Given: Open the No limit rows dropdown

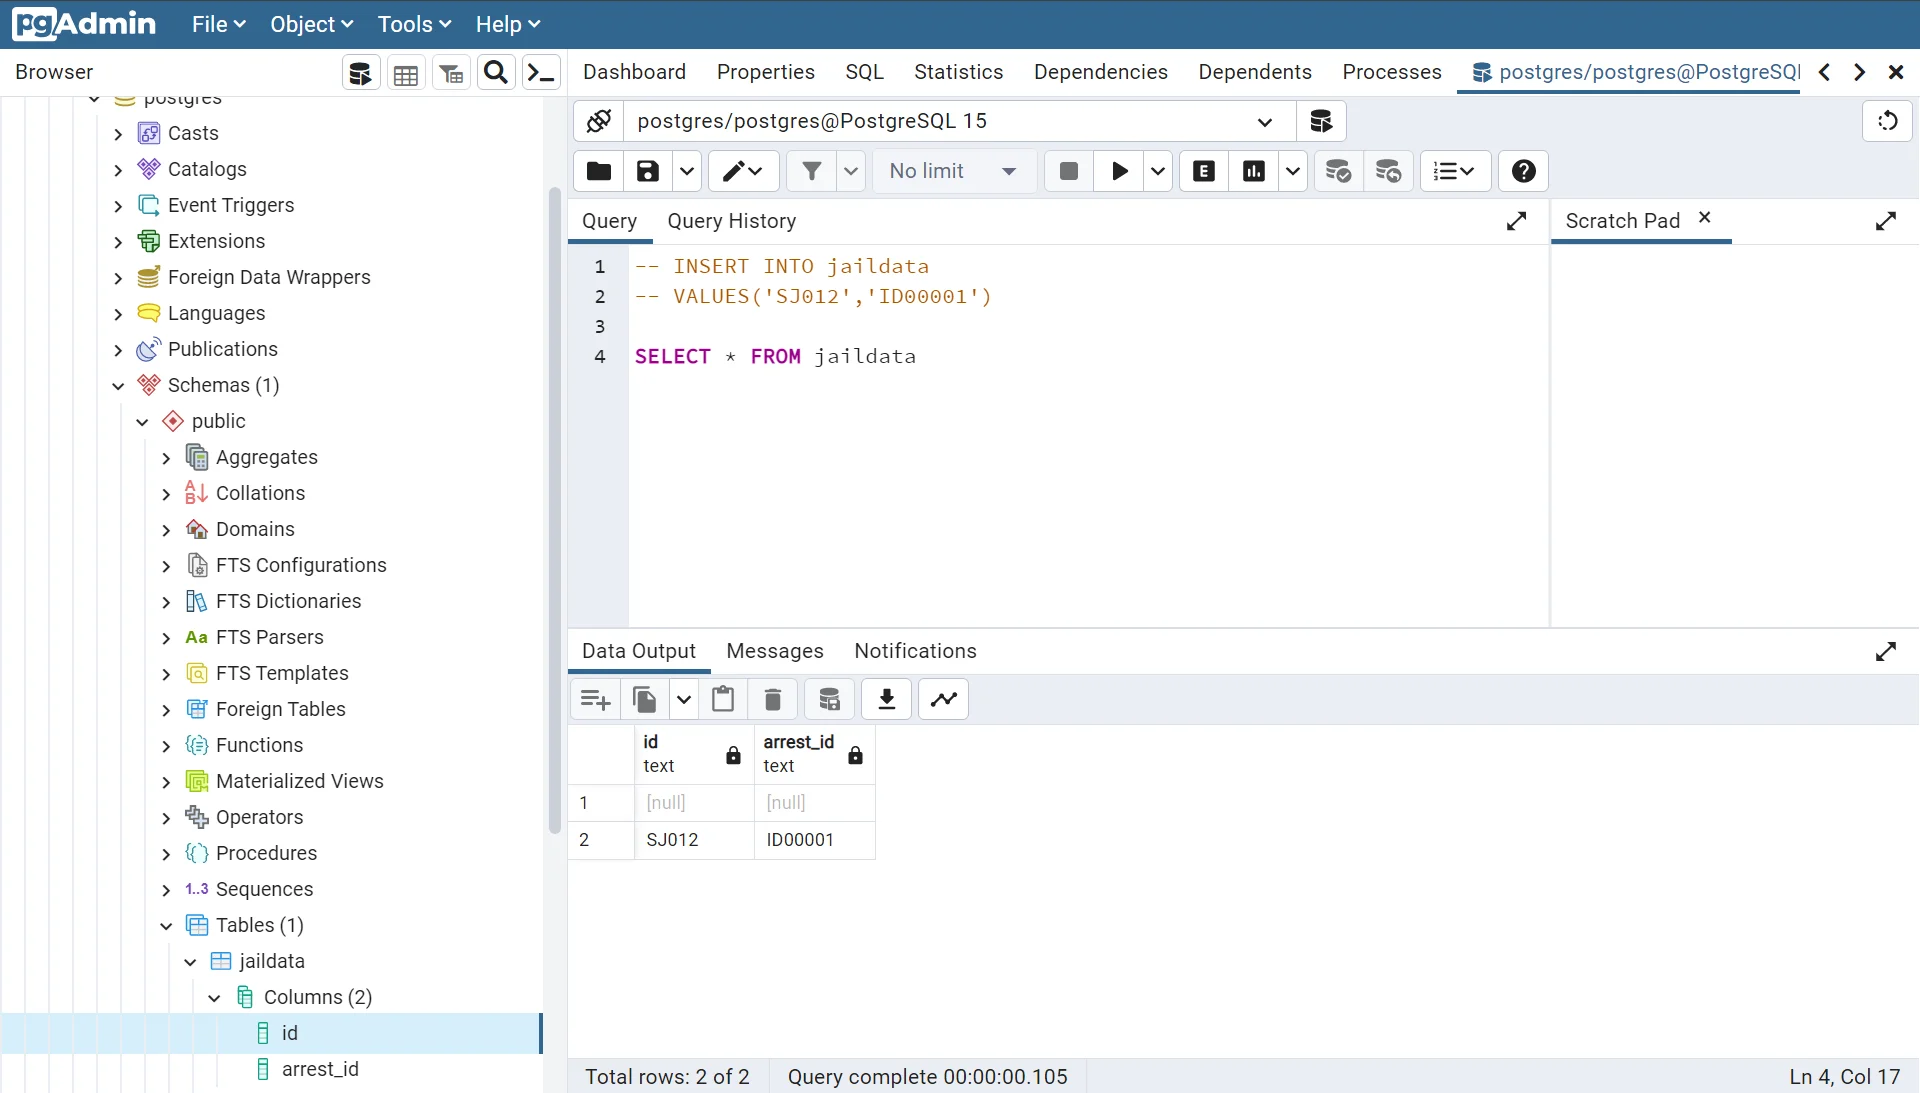Looking at the screenshot, I should pyautogui.click(x=952, y=171).
